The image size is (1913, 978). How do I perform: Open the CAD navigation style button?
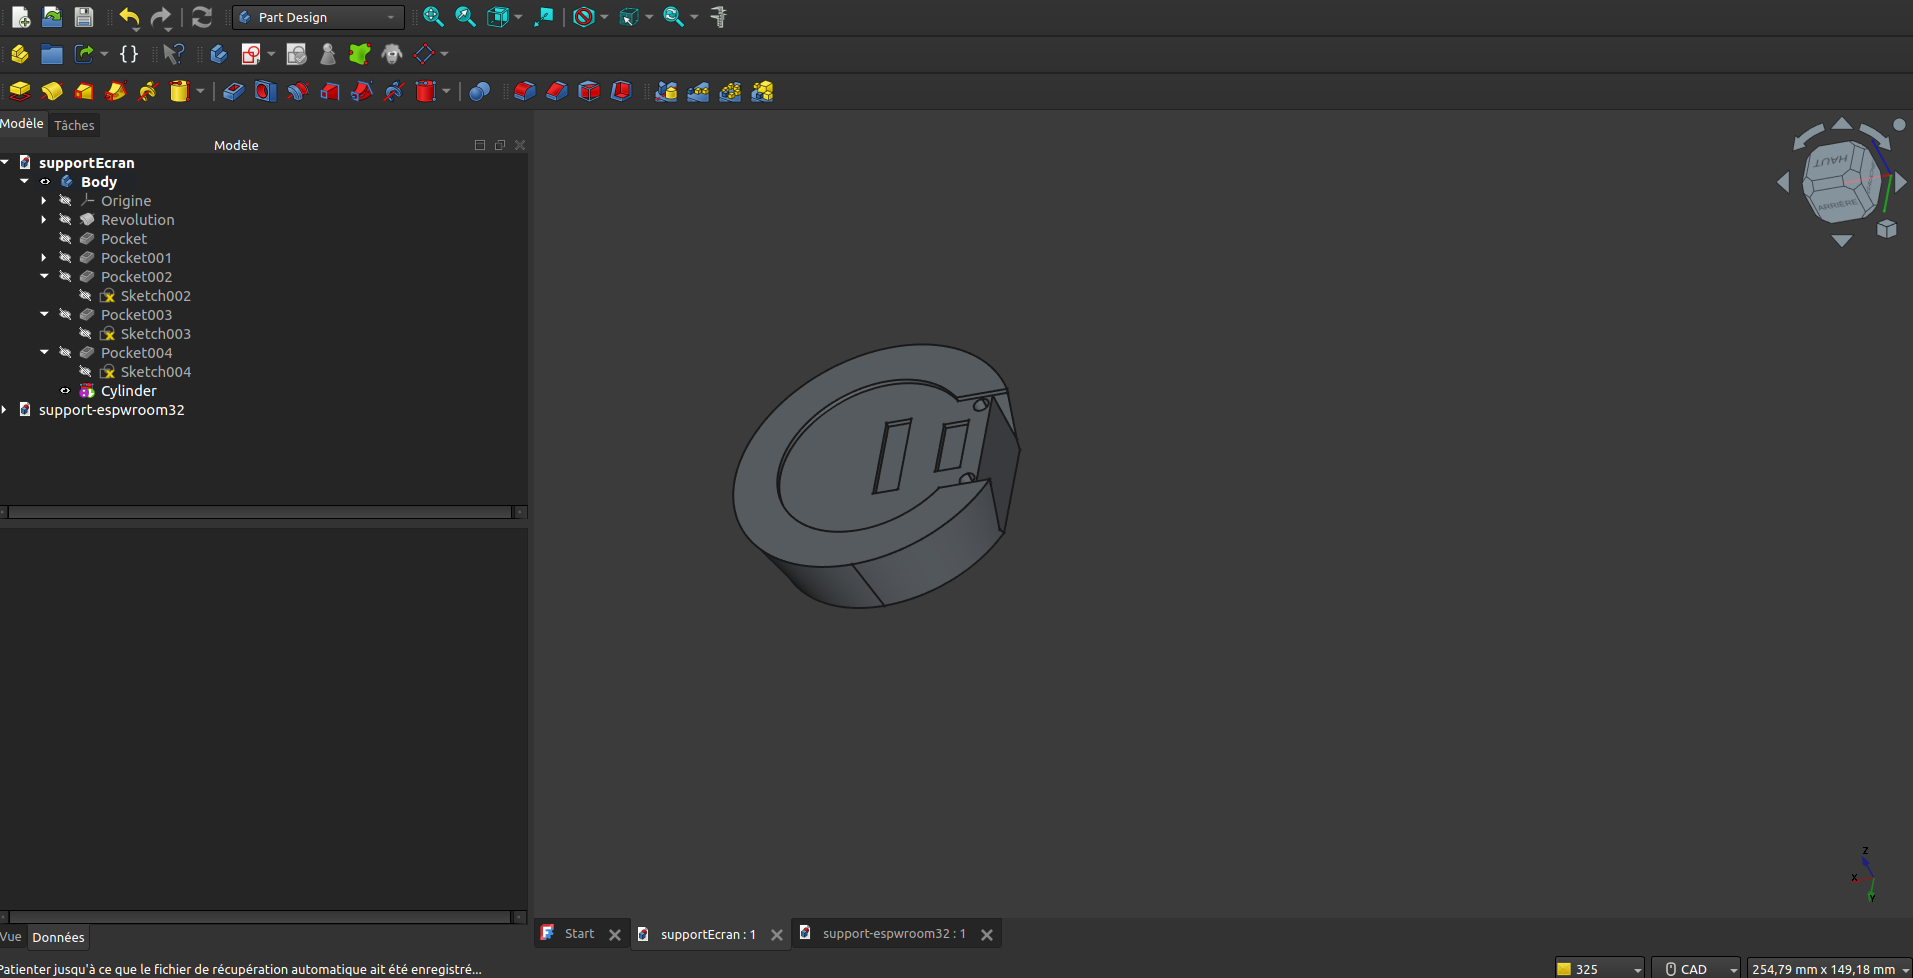tap(1694, 968)
